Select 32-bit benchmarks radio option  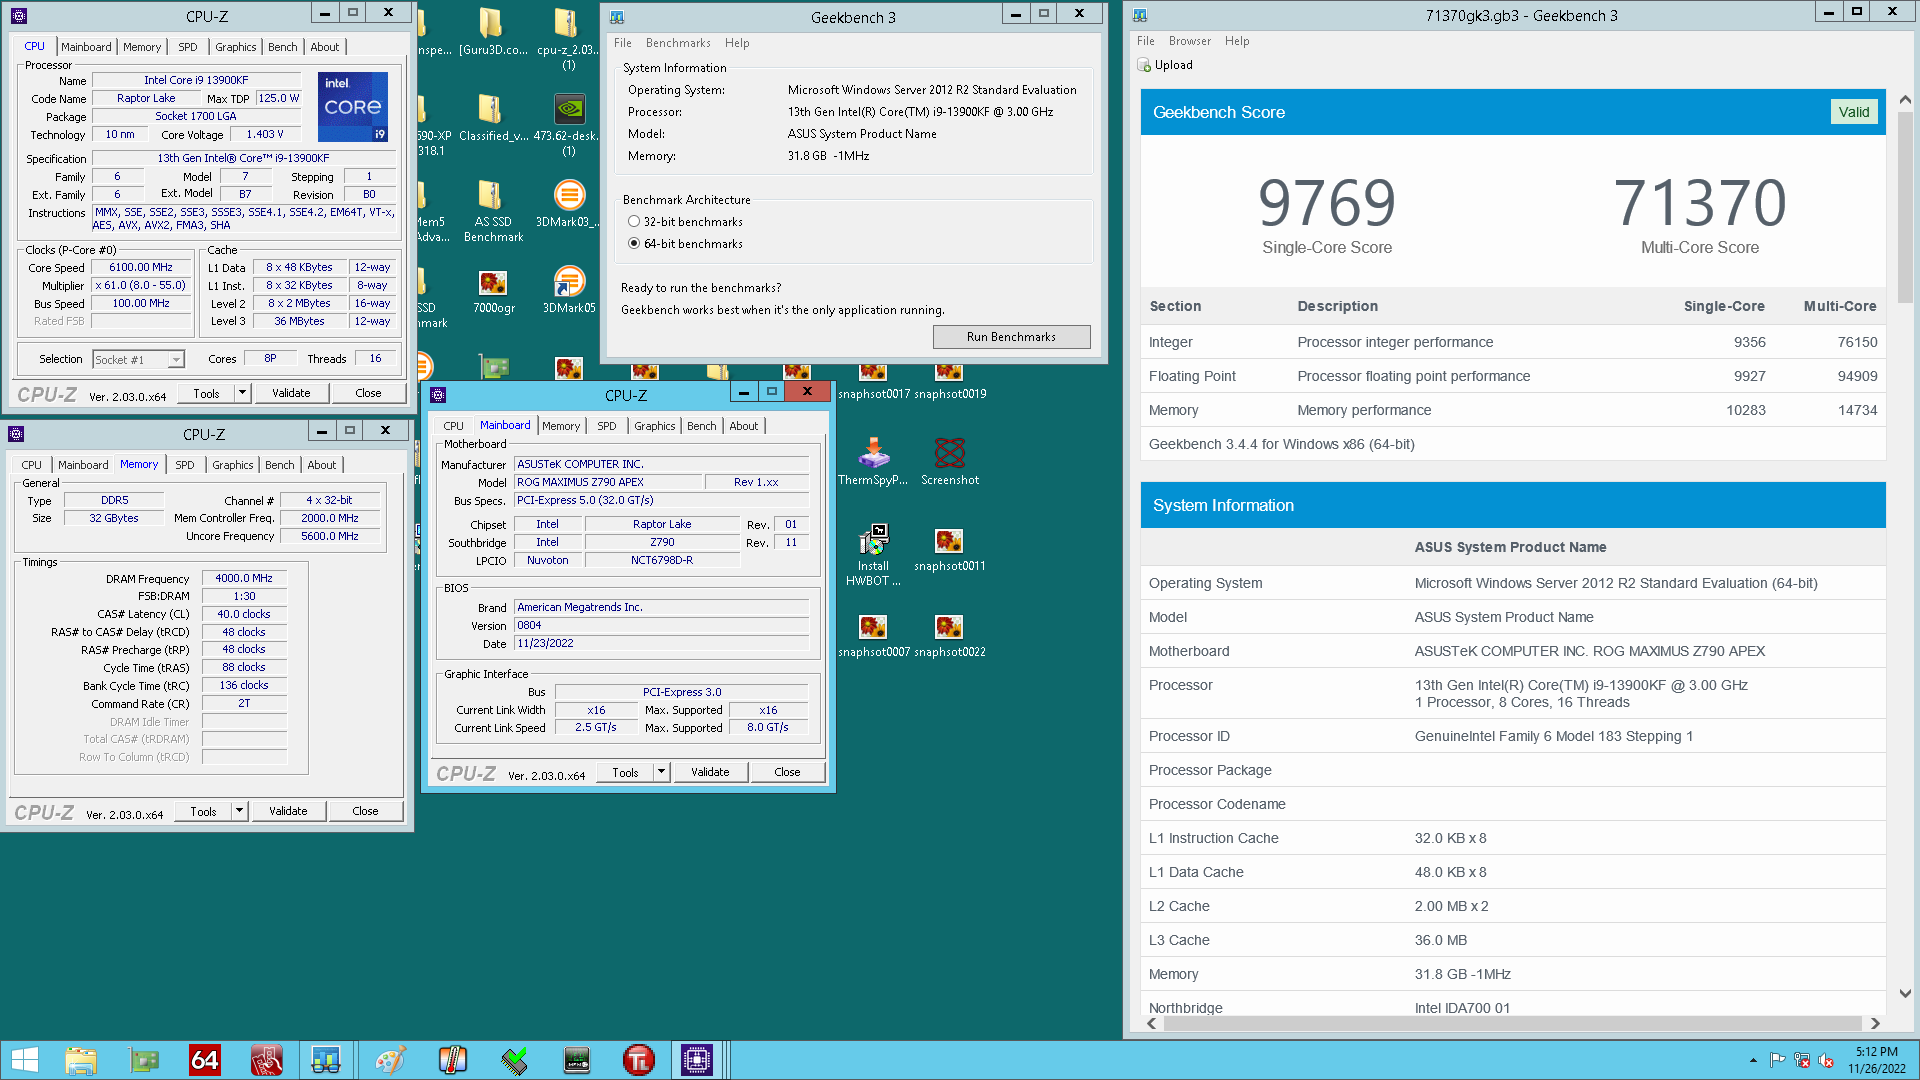click(x=634, y=222)
